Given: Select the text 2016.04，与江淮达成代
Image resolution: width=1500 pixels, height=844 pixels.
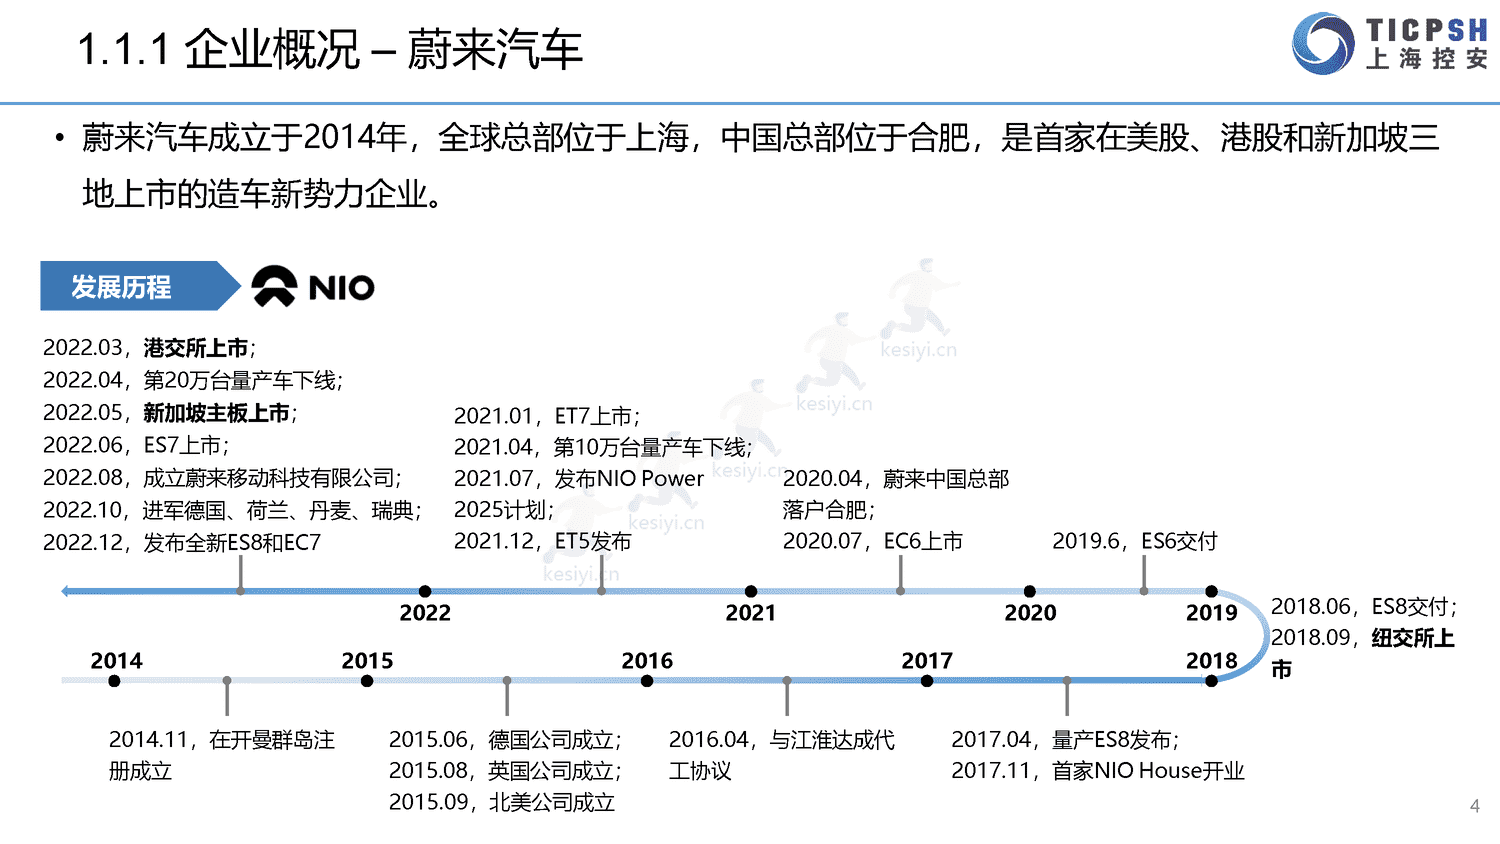Looking at the screenshot, I should point(782,740).
